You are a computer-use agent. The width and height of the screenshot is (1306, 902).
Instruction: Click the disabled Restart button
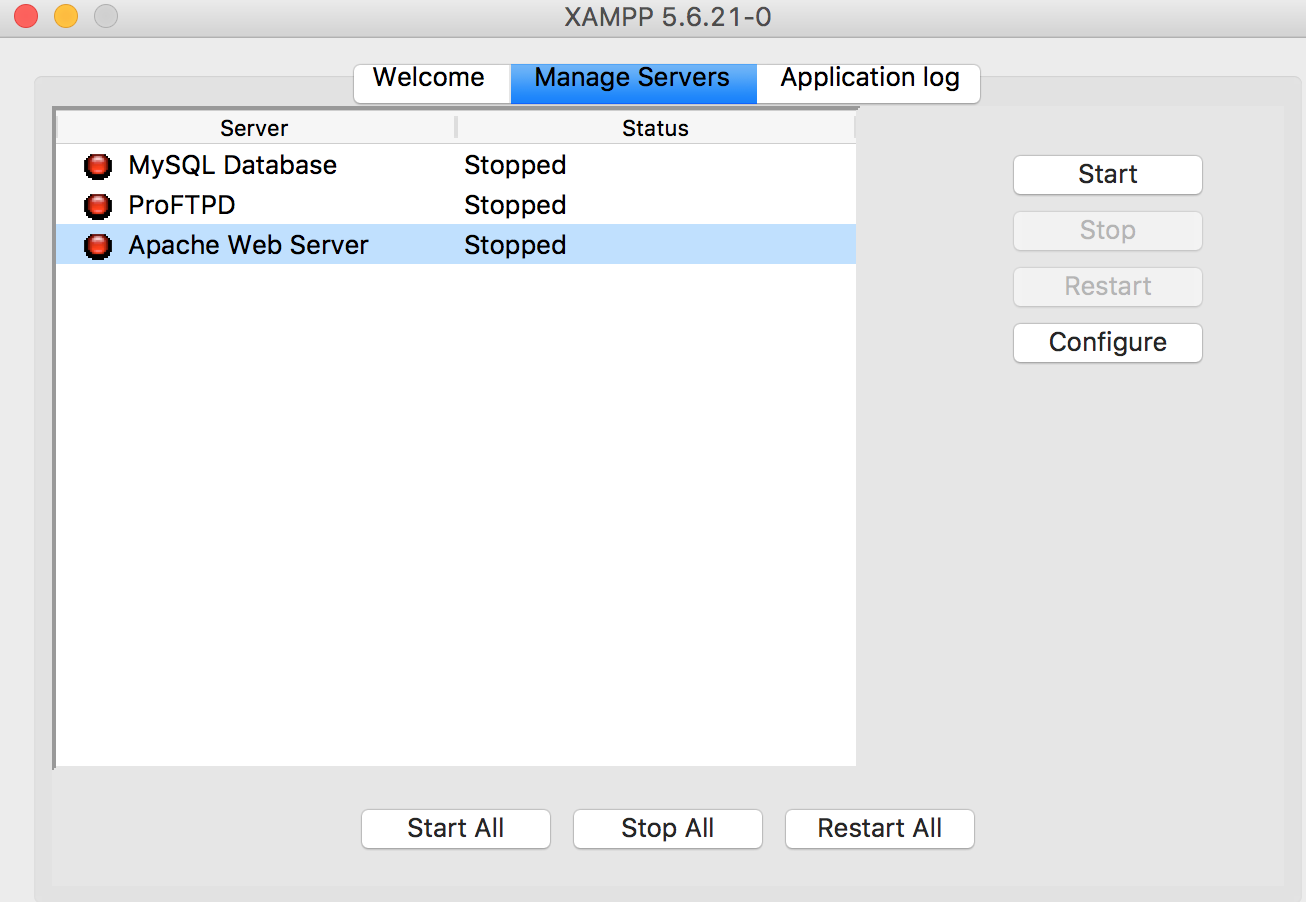(1108, 287)
